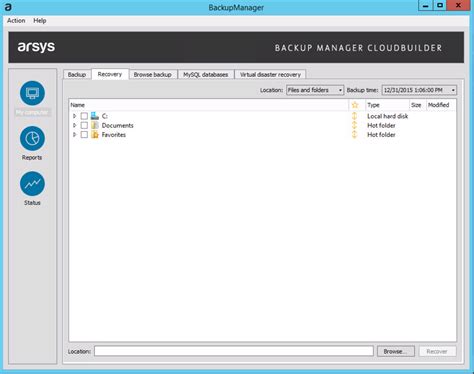Click the 'Local hard disk' type cell
474x374 pixels.
388,116
